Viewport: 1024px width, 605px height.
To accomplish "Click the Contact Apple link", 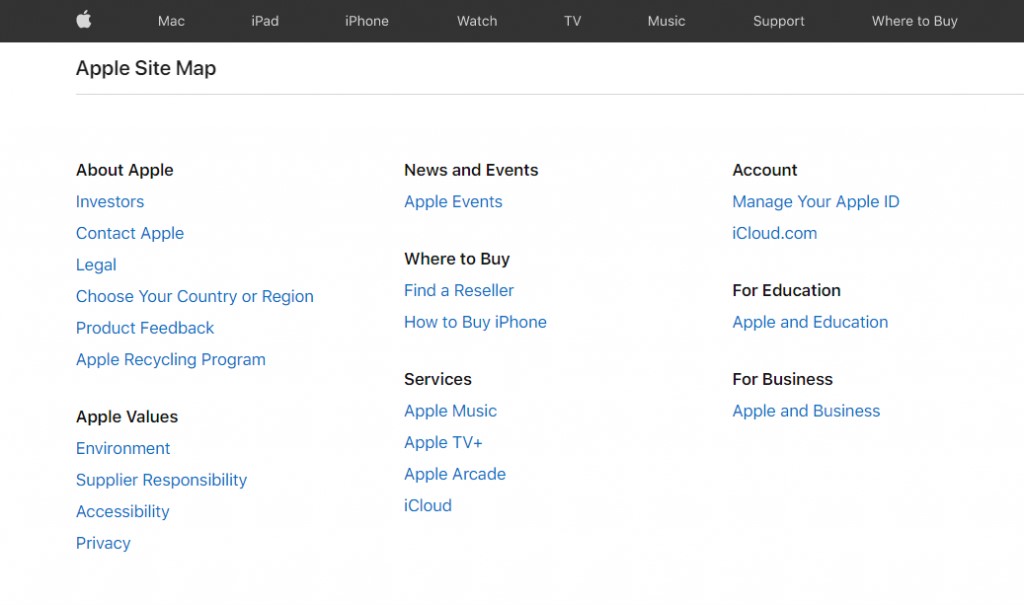I will point(130,233).
